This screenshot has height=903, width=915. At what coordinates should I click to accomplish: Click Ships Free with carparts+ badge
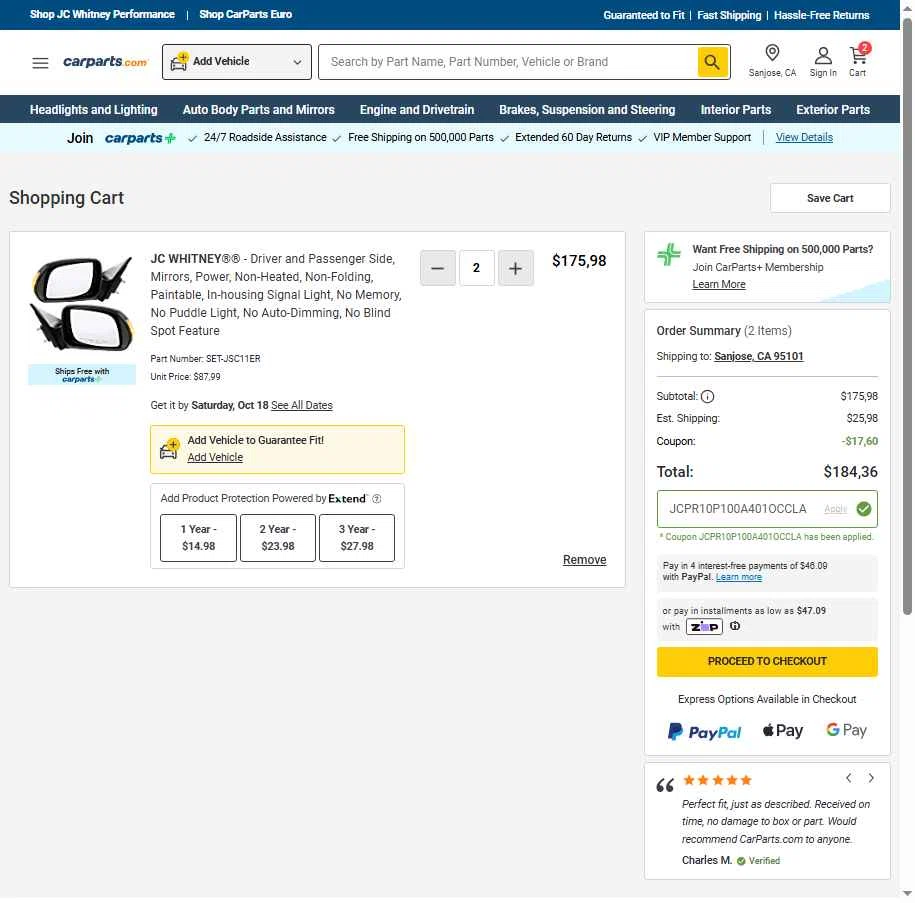click(x=82, y=375)
